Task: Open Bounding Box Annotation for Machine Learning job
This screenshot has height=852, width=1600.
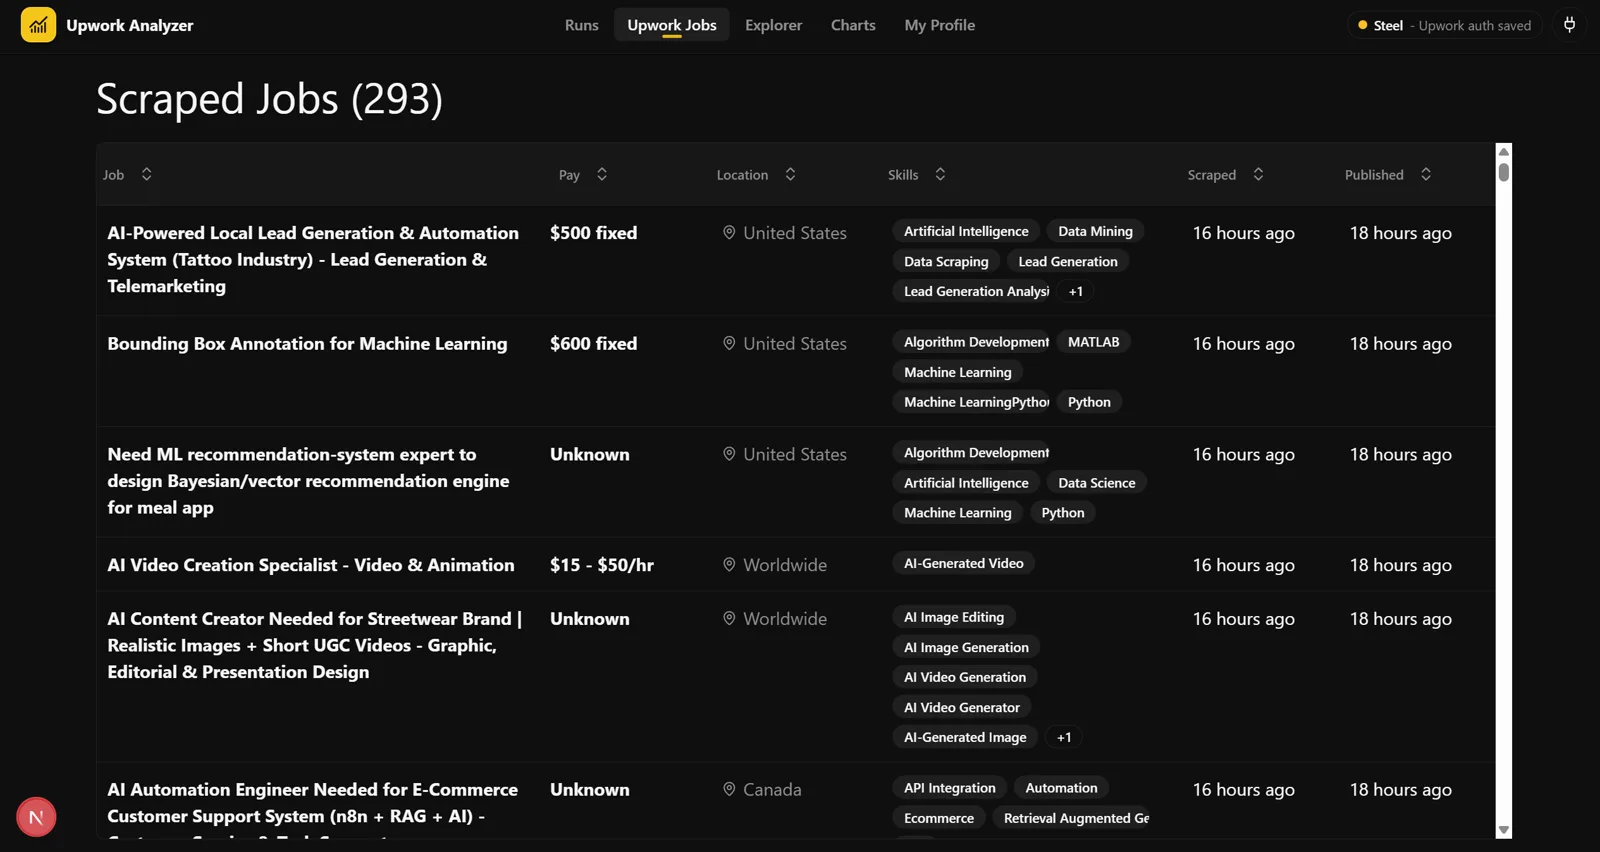Action: 307,343
